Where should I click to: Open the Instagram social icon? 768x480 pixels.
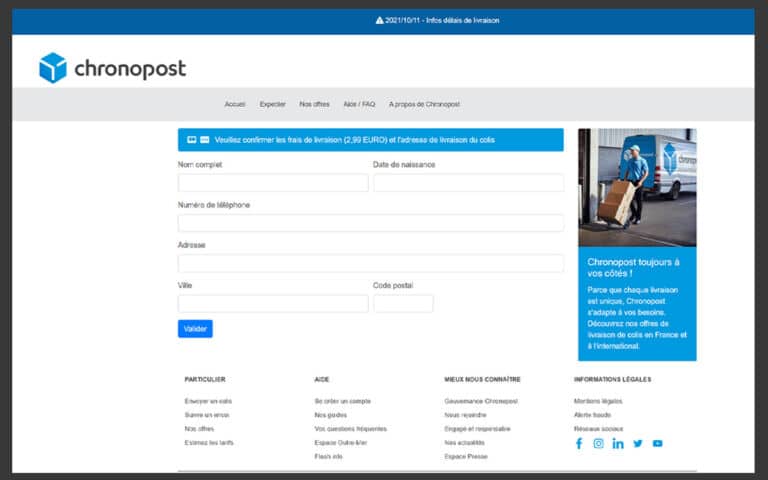click(598, 443)
